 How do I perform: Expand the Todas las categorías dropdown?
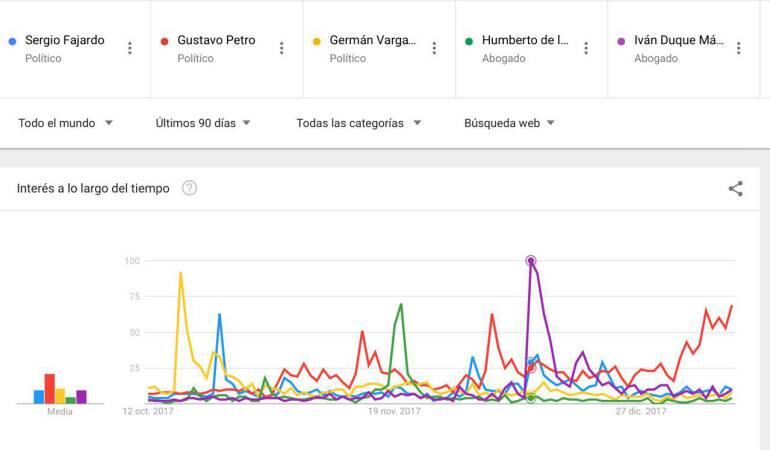pyautogui.click(x=359, y=123)
